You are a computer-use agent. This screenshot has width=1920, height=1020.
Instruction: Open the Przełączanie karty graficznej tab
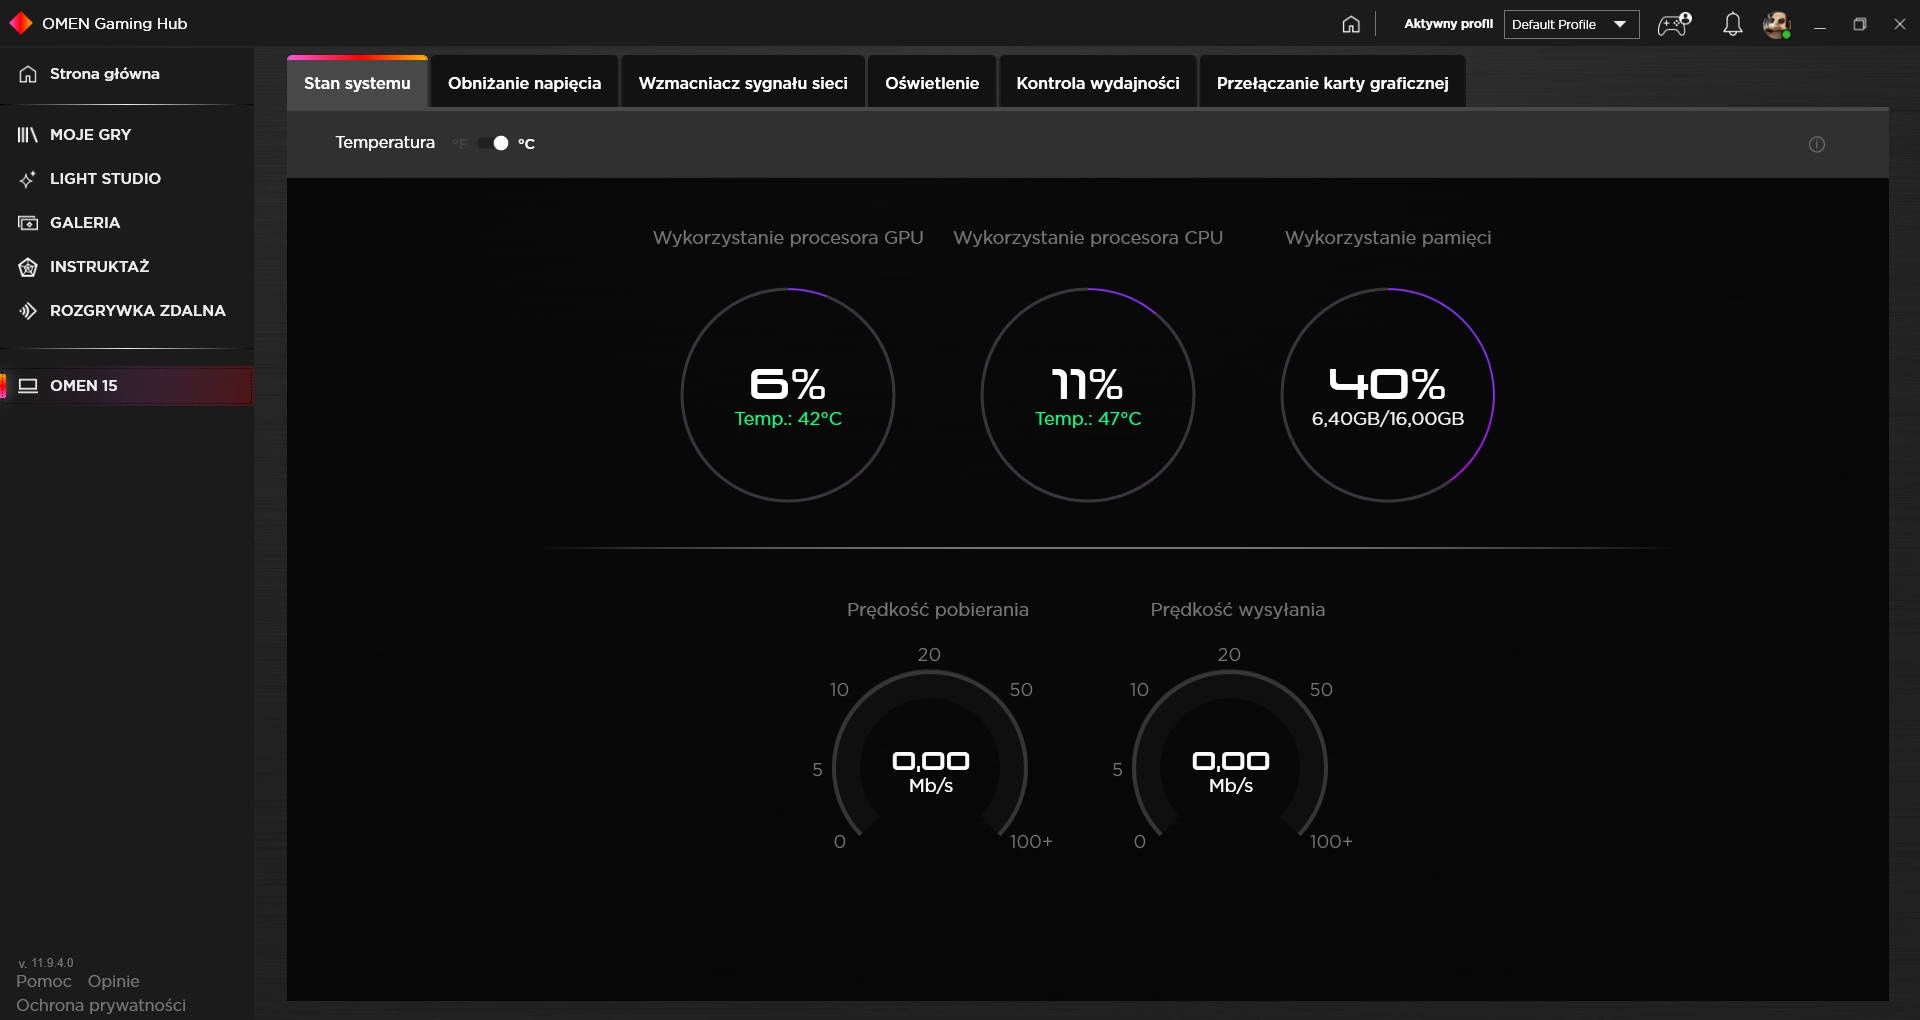(1332, 83)
